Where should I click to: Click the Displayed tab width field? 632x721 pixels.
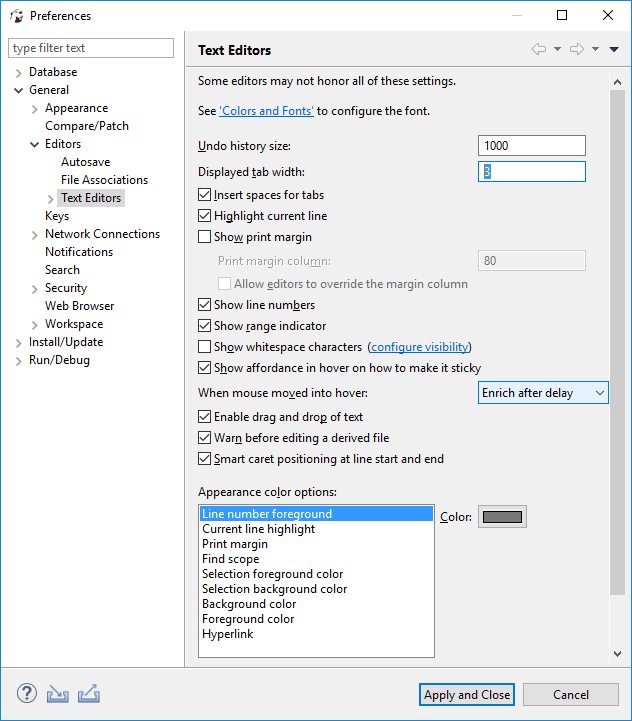point(532,172)
